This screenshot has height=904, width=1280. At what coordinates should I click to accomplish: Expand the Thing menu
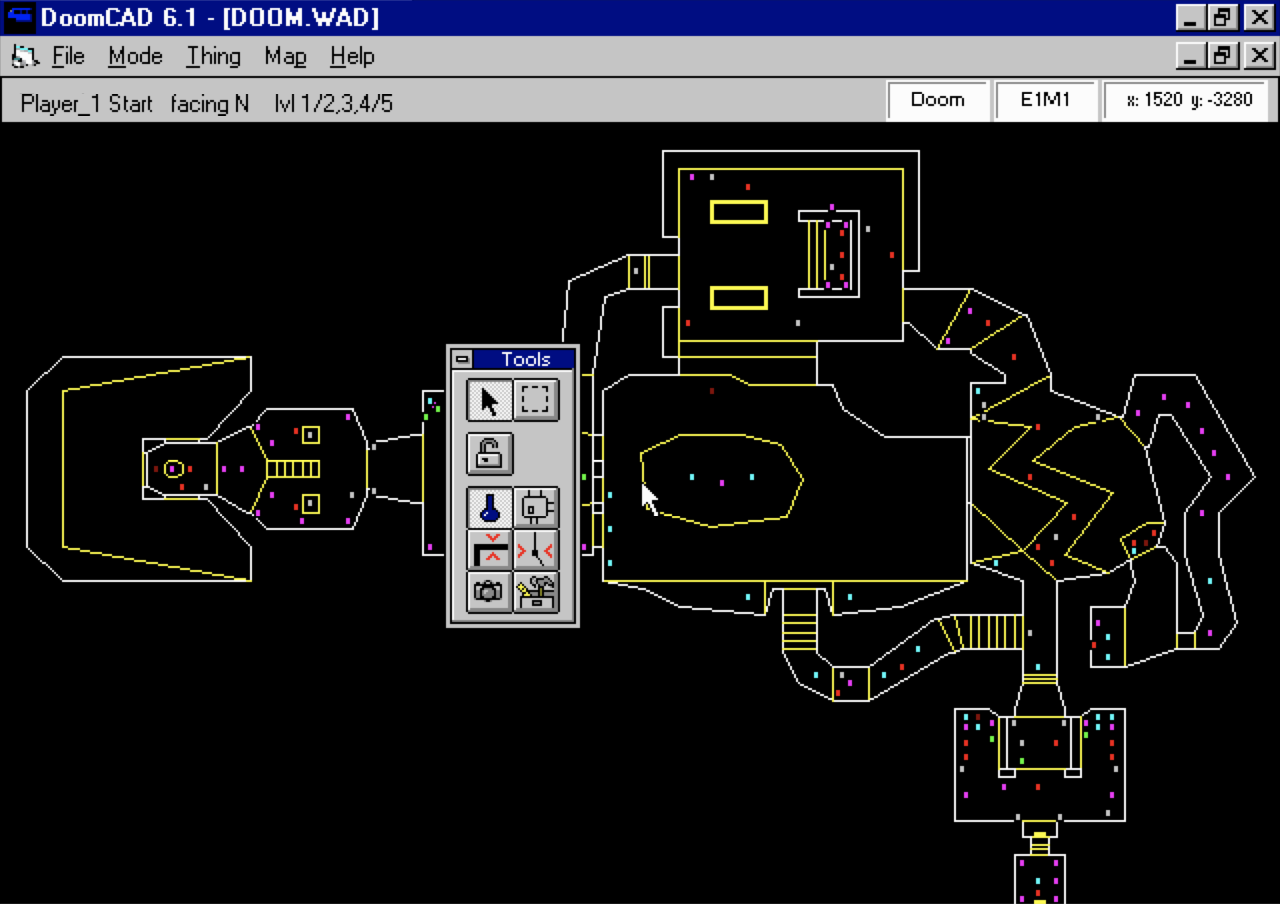pos(213,56)
